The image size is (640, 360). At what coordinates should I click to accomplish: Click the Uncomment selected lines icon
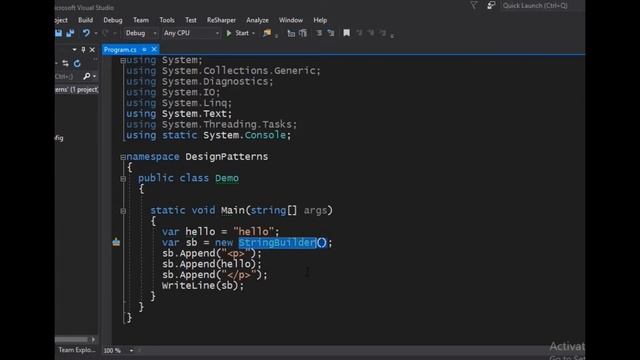click(x=303, y=33)
